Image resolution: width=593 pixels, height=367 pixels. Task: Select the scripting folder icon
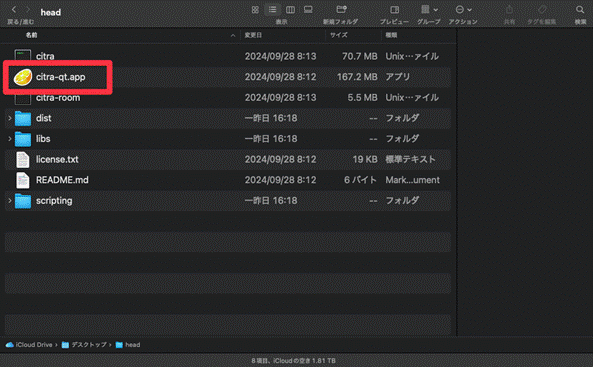(x=23, y=201)
